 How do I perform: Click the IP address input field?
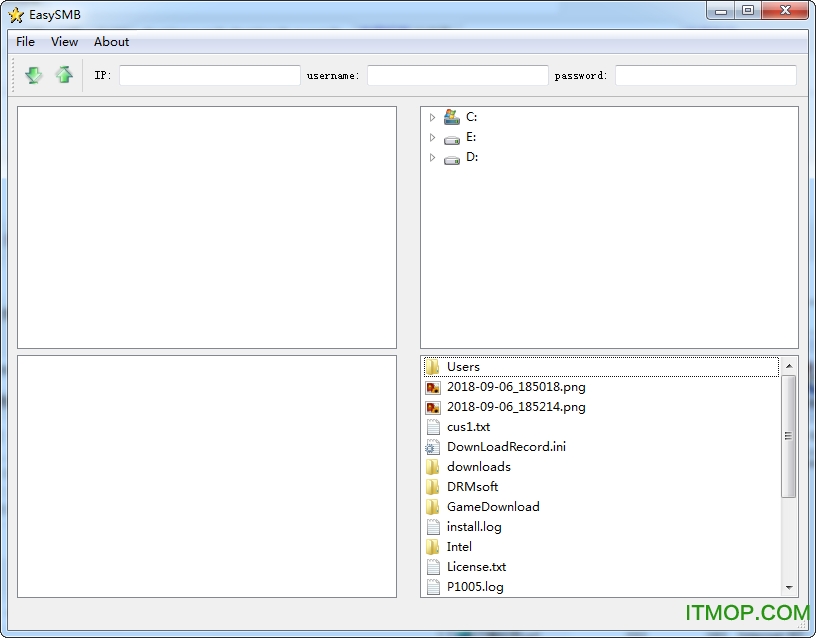[209, 75]
